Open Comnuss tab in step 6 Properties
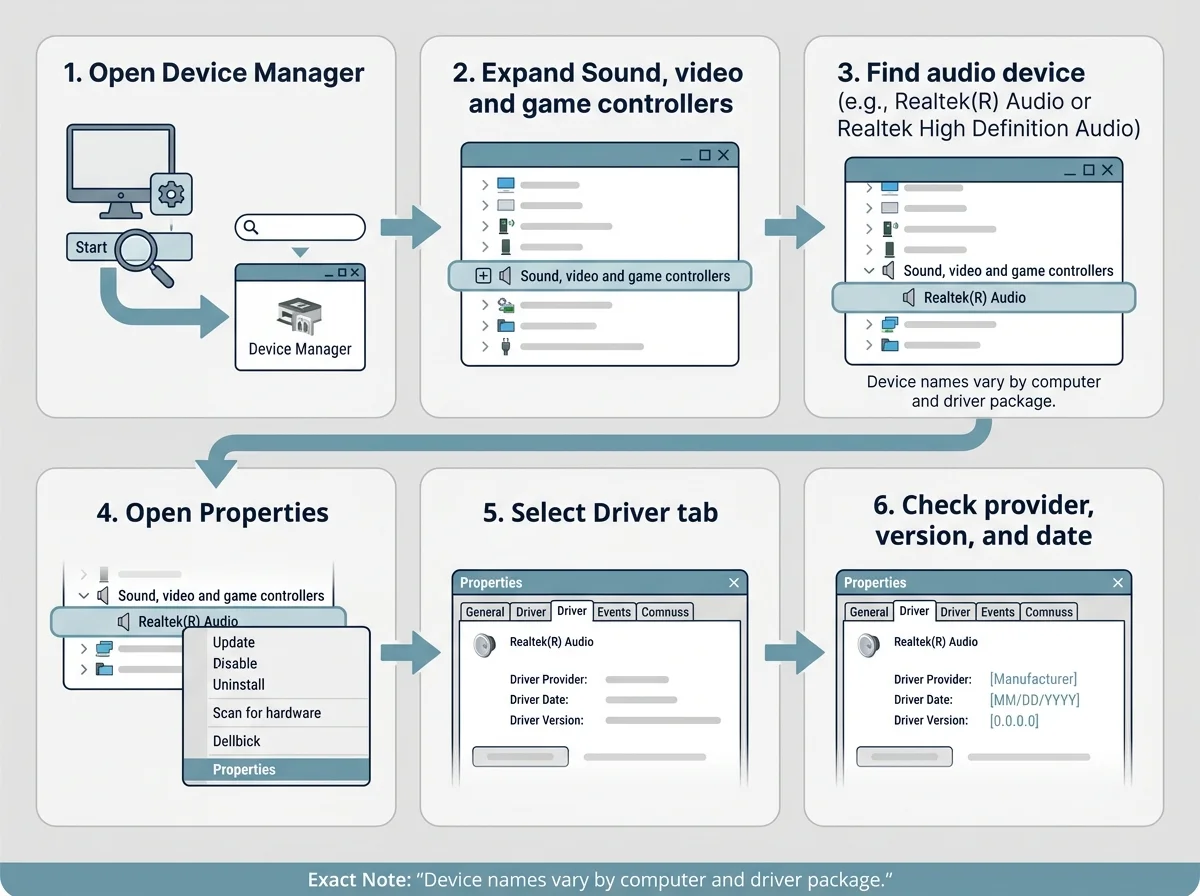 1049,612
